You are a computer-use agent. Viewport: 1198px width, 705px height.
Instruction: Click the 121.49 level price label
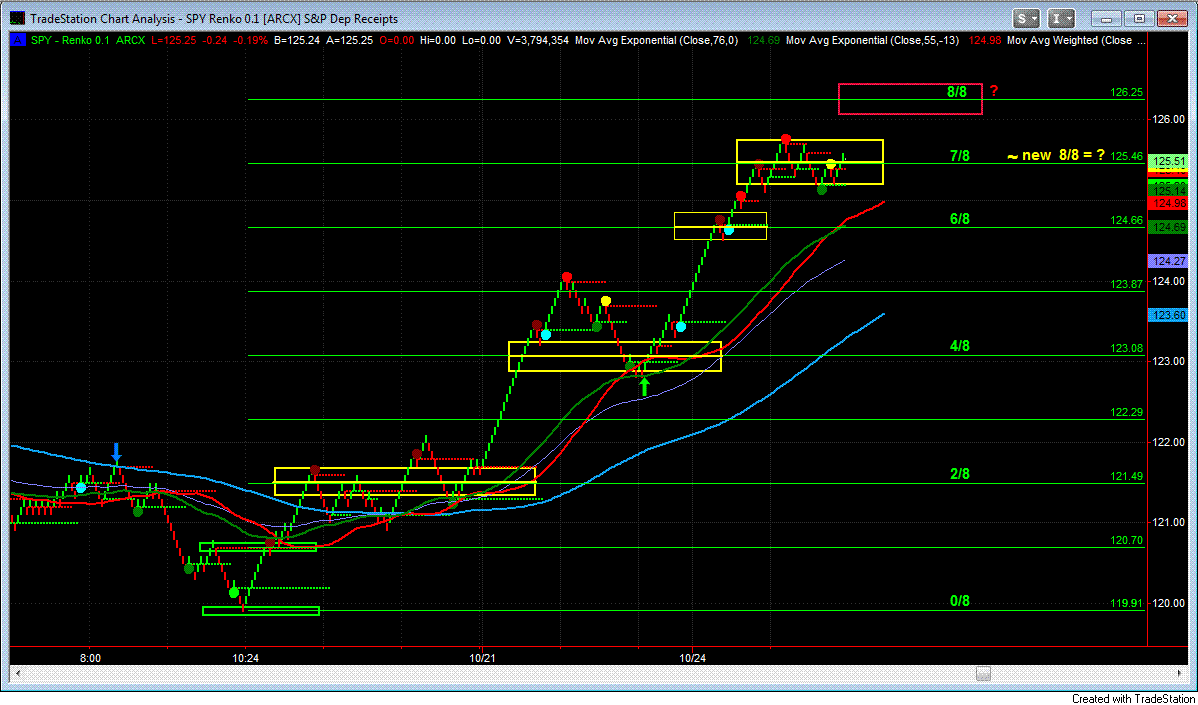(x=1126, y=476)
